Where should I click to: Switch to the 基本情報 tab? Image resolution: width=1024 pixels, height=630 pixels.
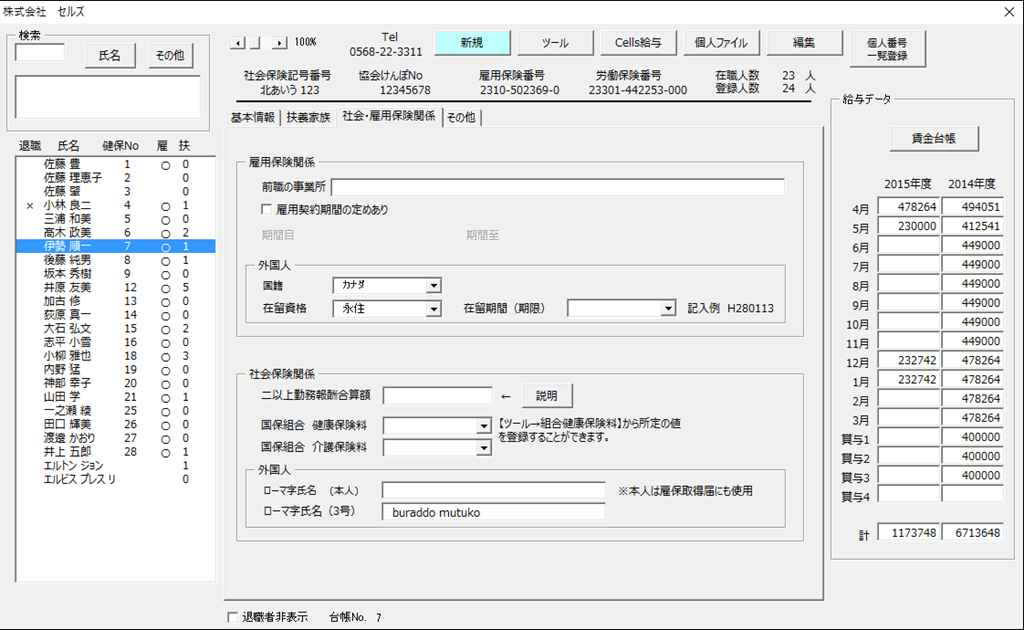tap(253, 117)
